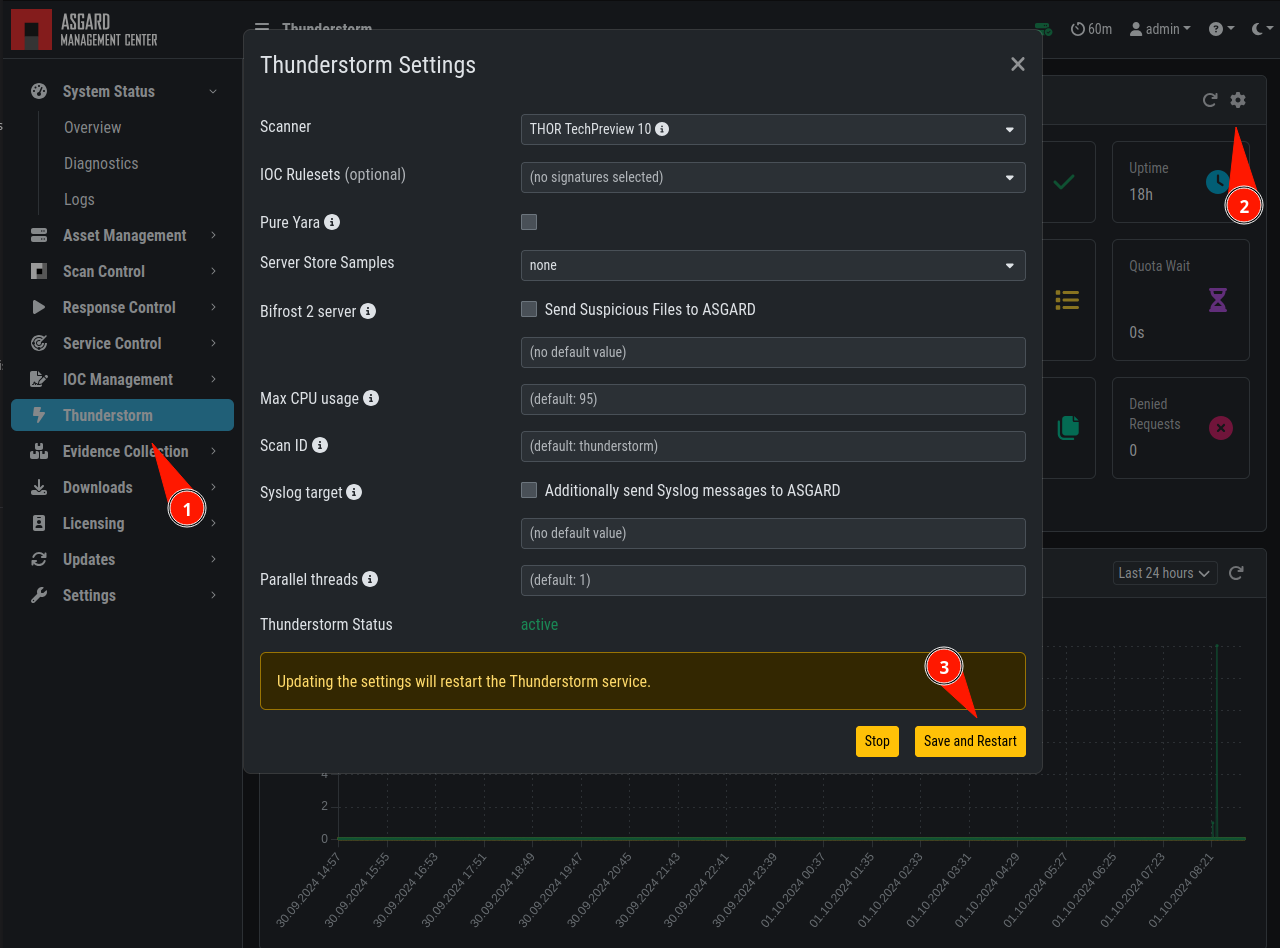Open the Last 24 hours range dropdown

(x=1165, y=573)
